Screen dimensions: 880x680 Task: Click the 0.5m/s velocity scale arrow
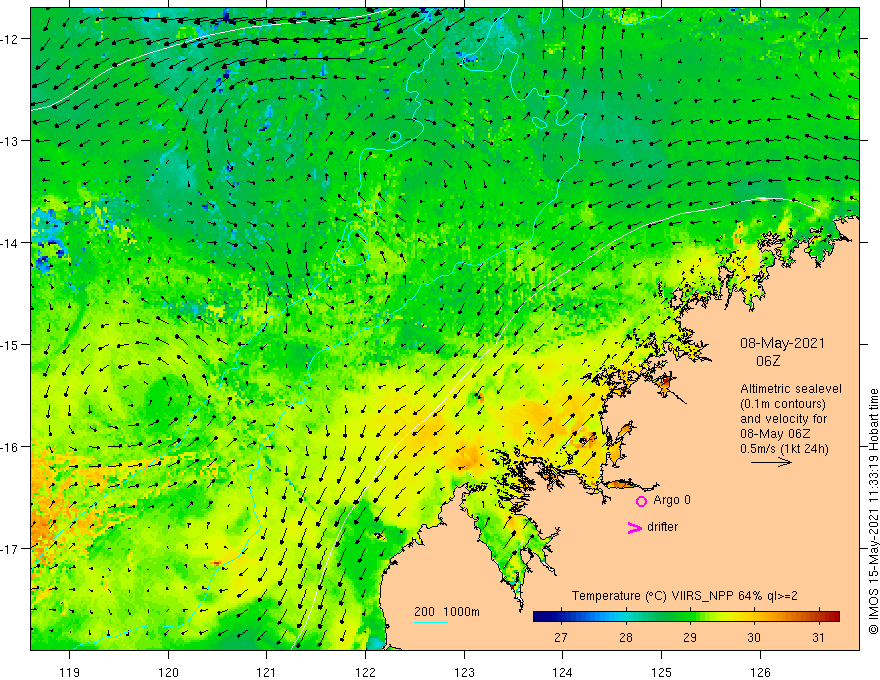pos(771,462)
